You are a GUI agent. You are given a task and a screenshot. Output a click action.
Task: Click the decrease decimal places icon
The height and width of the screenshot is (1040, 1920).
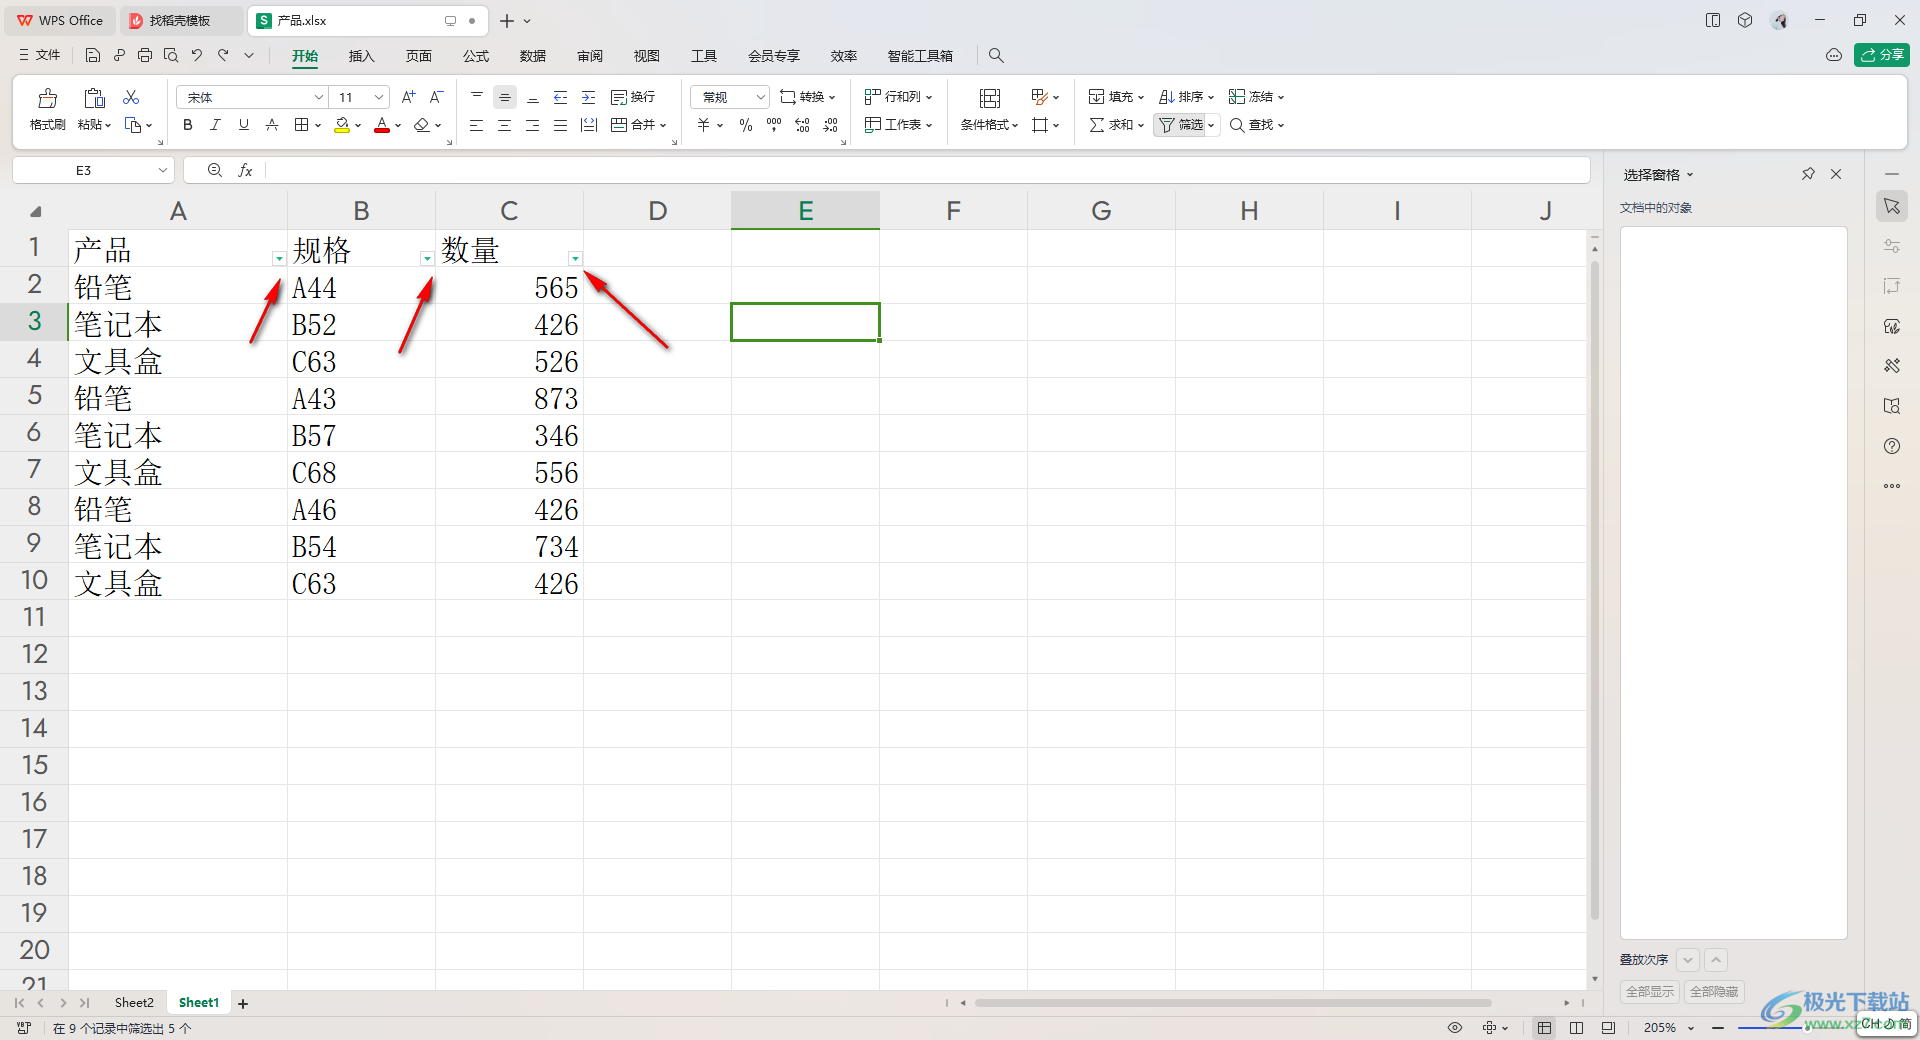pyautogui.click(x=830, y=125)
